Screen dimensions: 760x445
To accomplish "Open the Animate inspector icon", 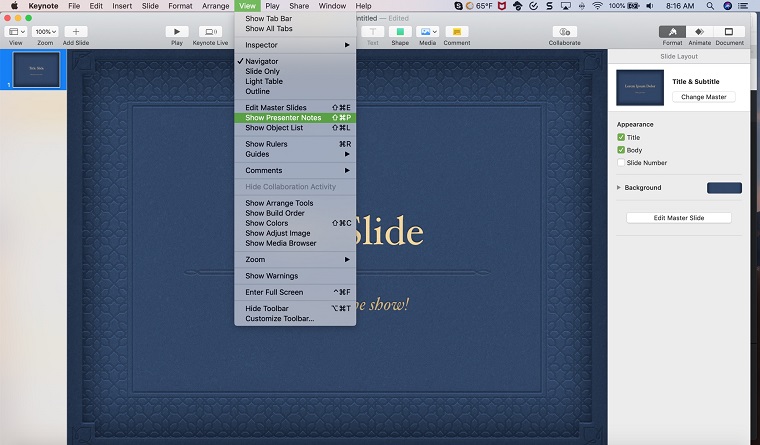I will [x=699, y=32].
